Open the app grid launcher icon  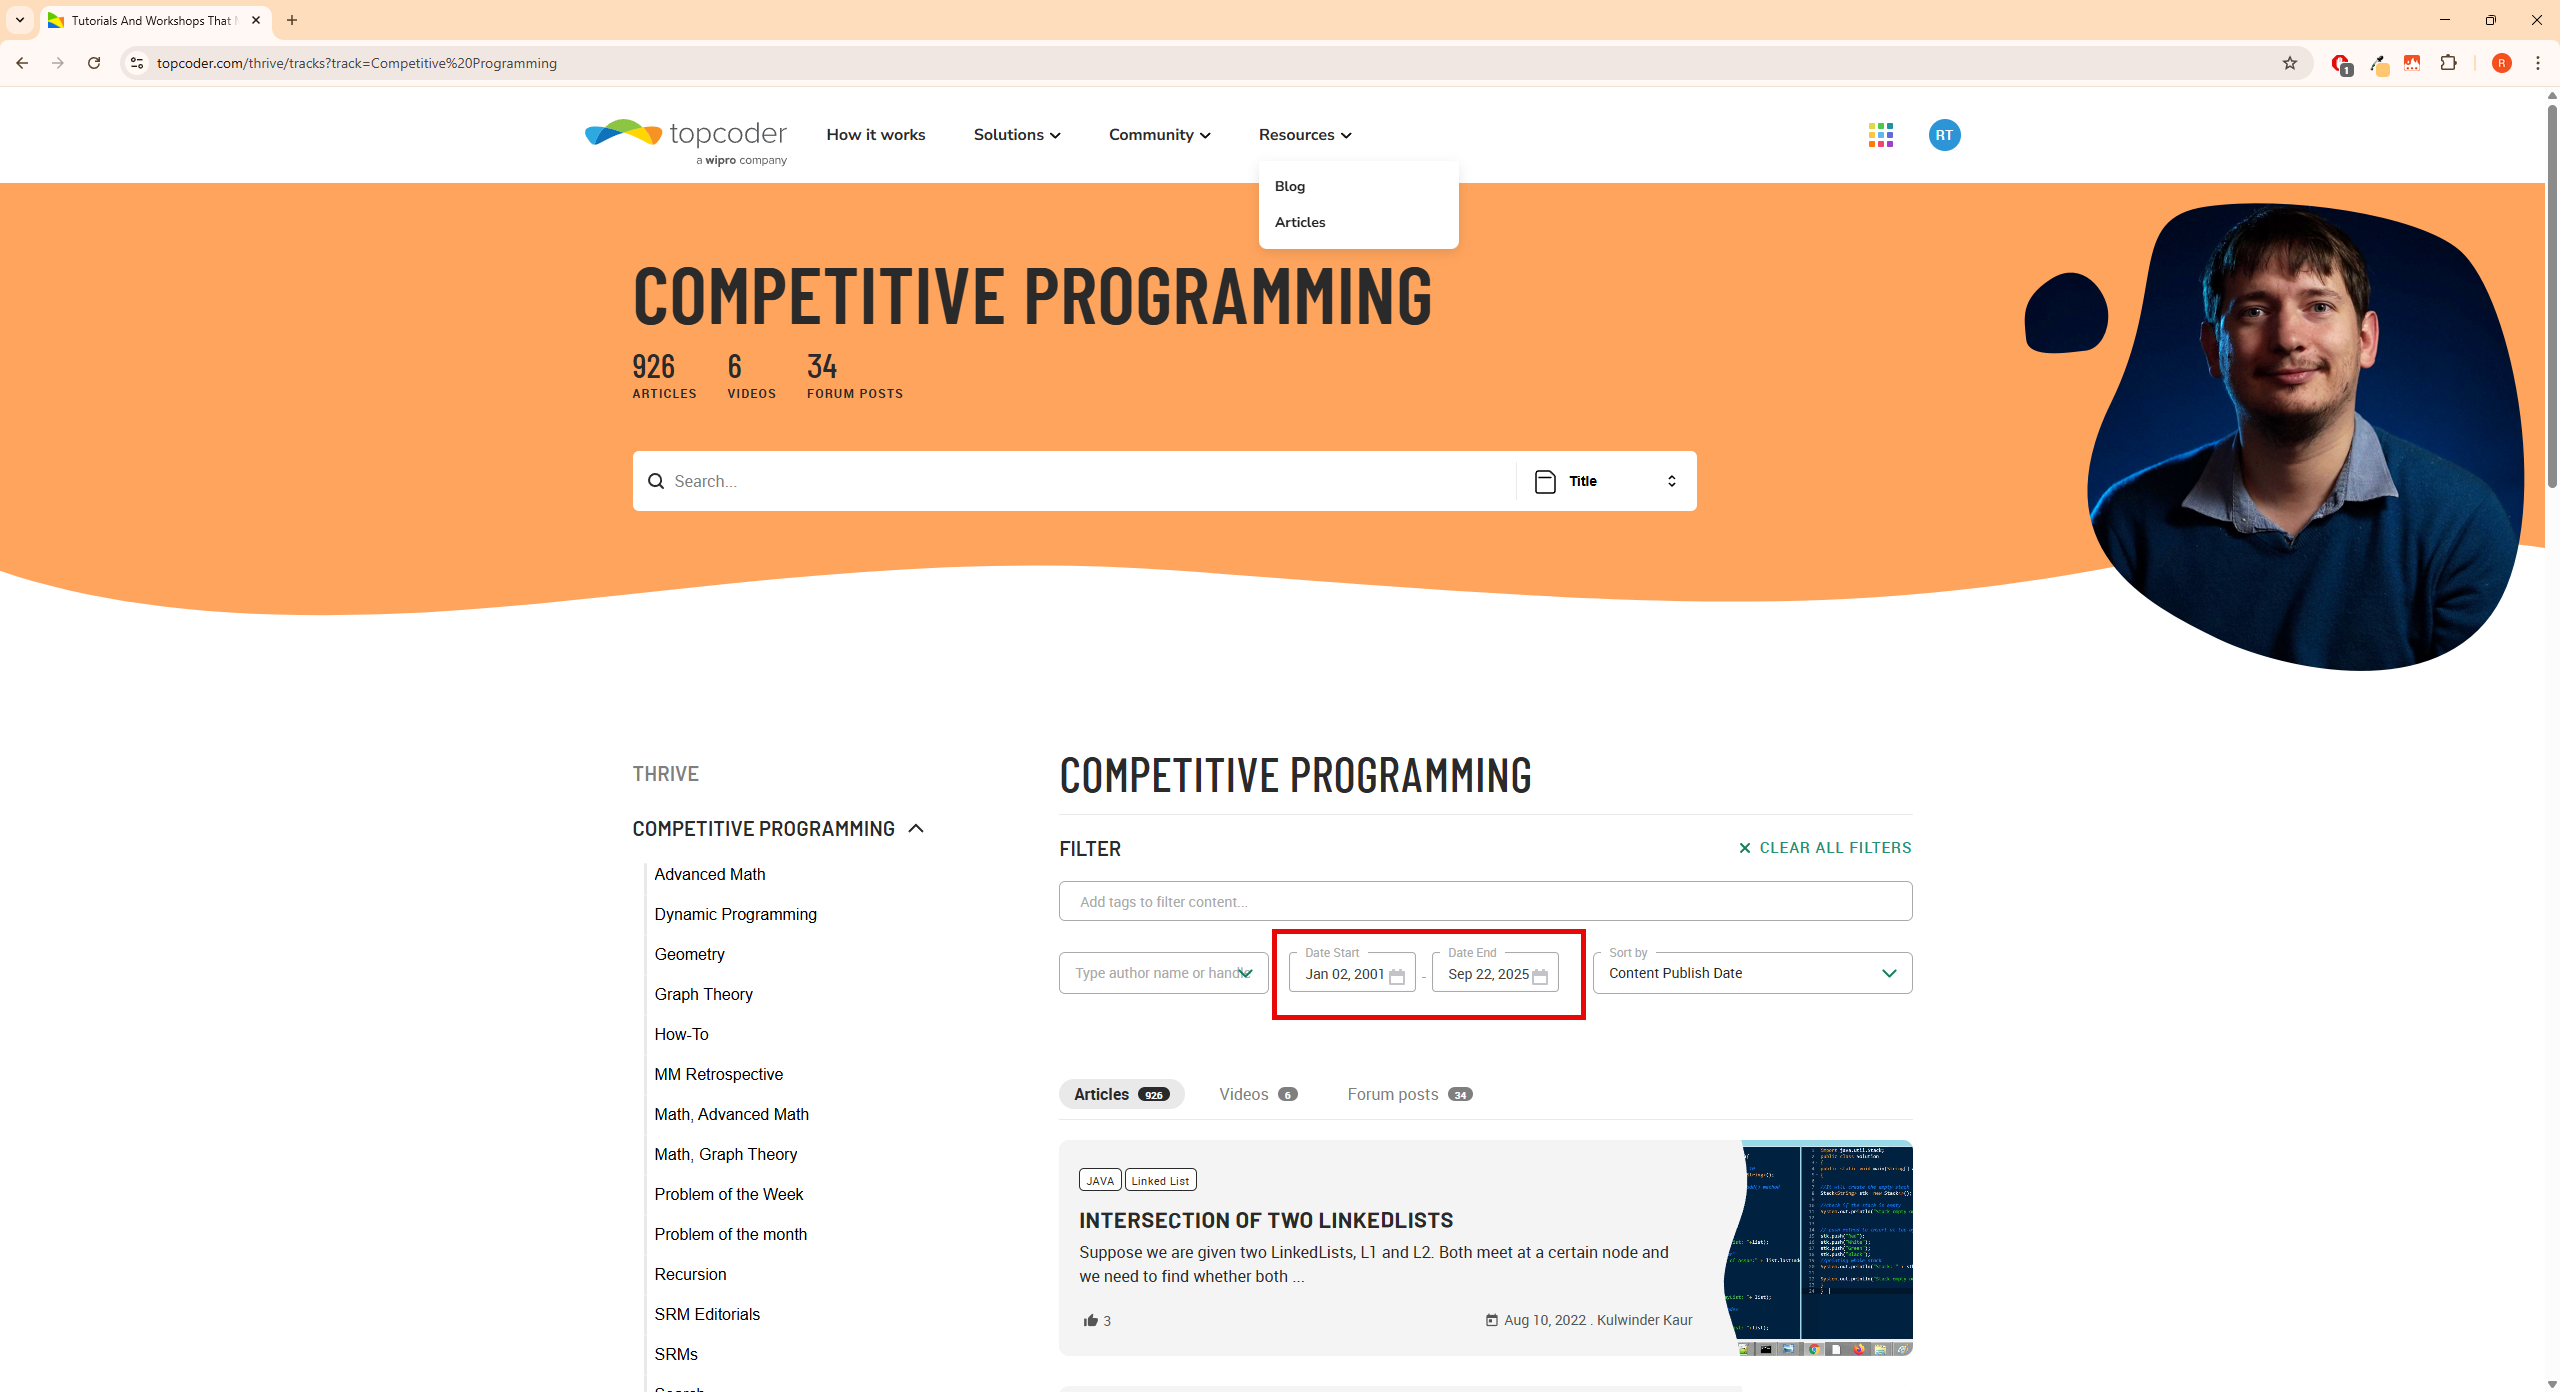pyautogui.click(x=1880, y=135)
